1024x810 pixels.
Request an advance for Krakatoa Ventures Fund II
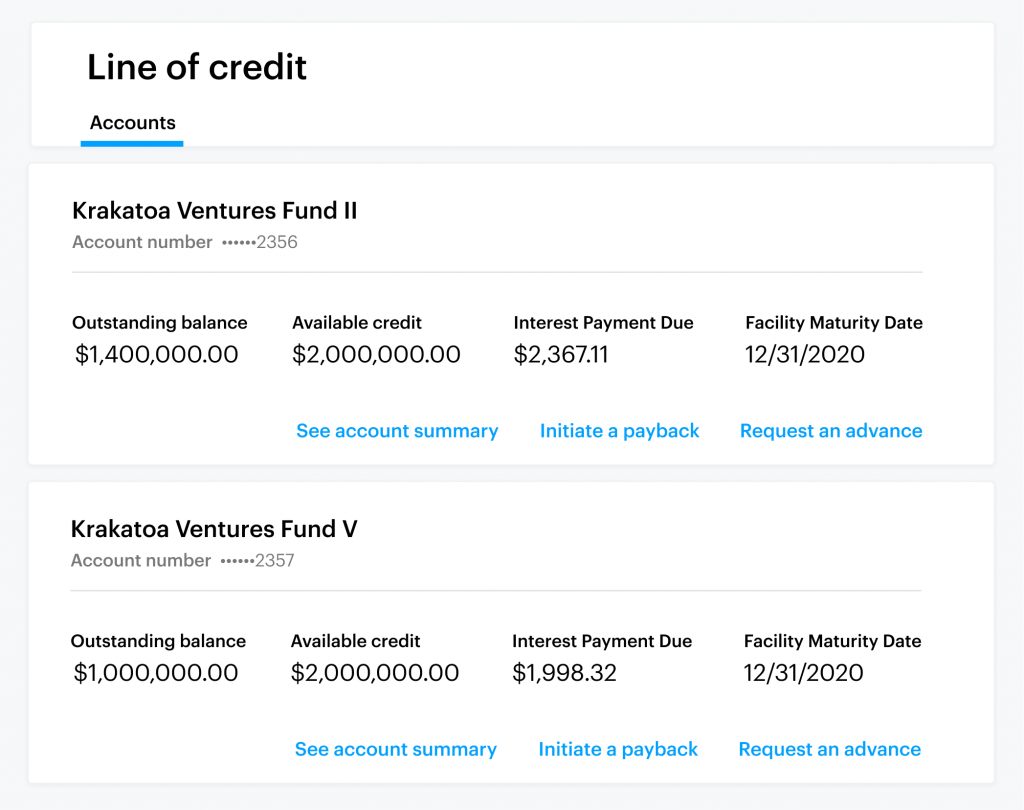(x=831, y=430)
